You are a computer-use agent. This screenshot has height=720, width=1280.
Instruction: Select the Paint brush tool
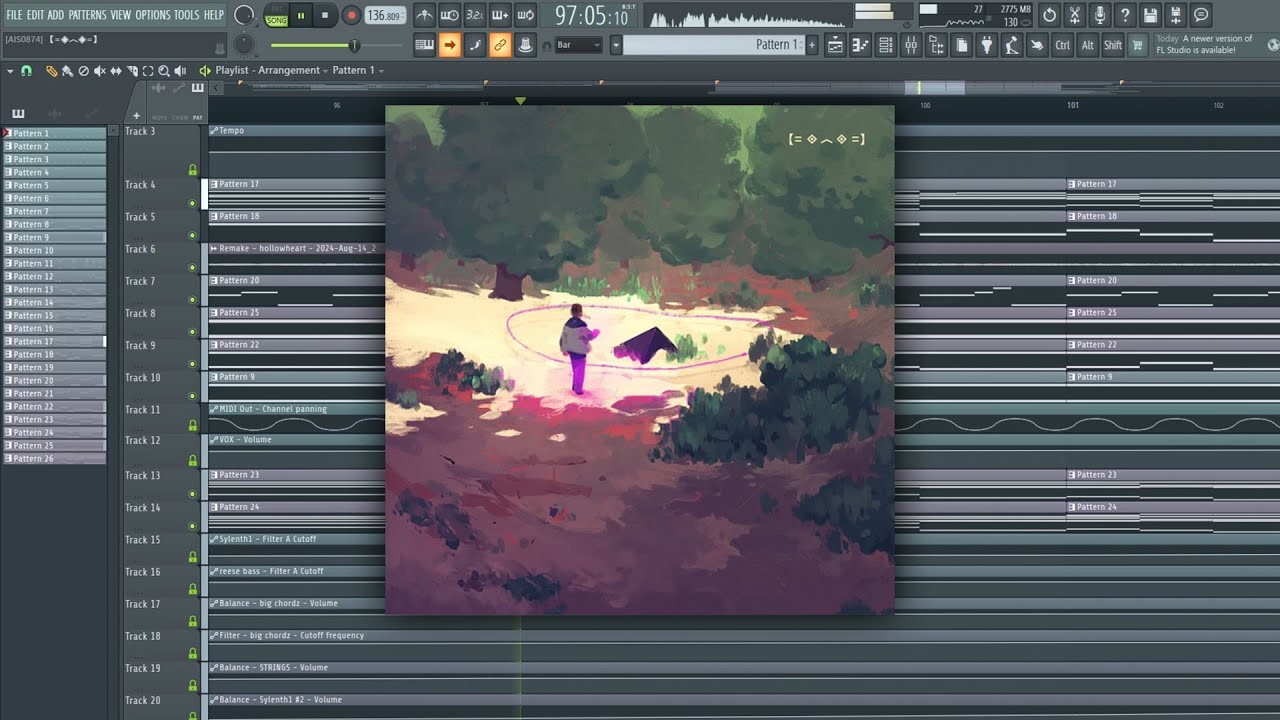tap(67, 71)
